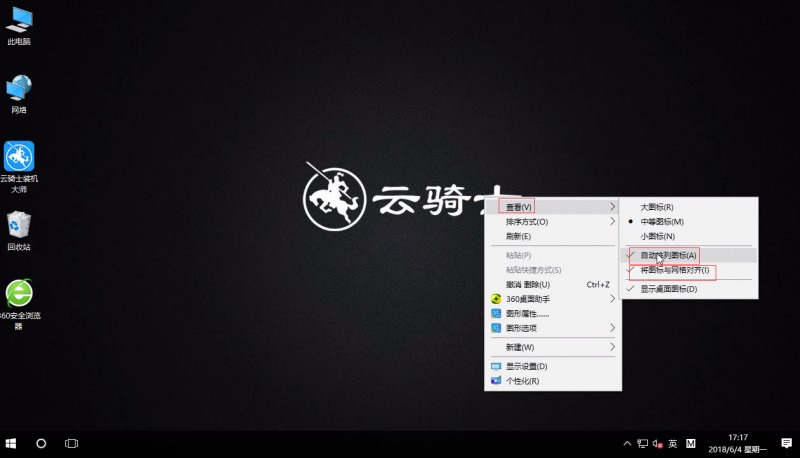Open the 新建(W) menu entry

552,347
